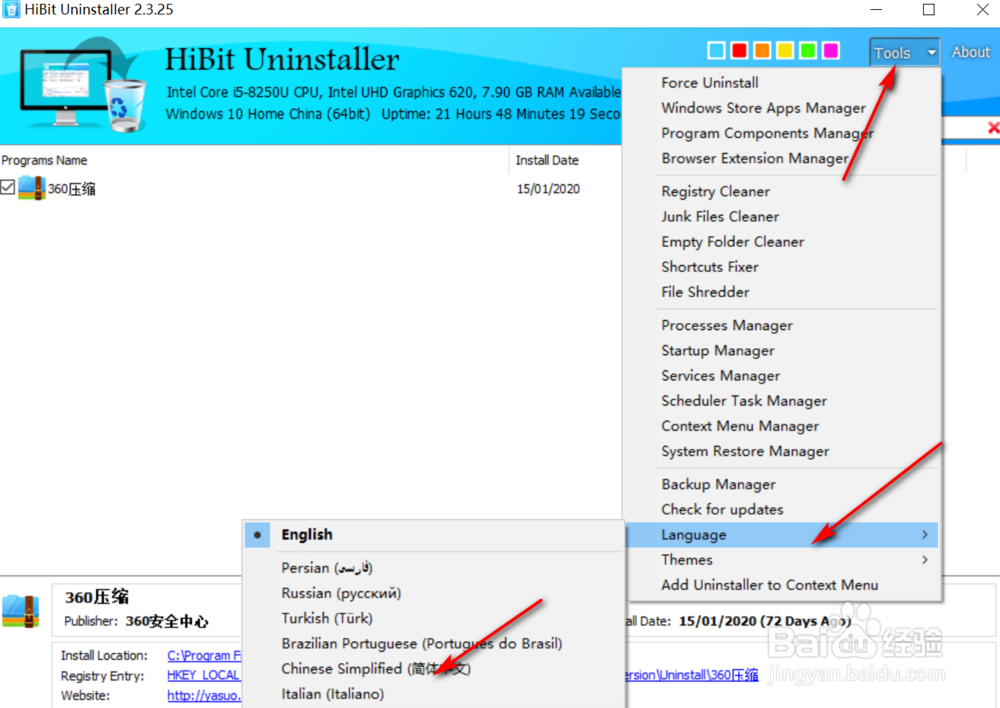
Task: Click the large 360压缩 icon in details panel
Action: 21,610
